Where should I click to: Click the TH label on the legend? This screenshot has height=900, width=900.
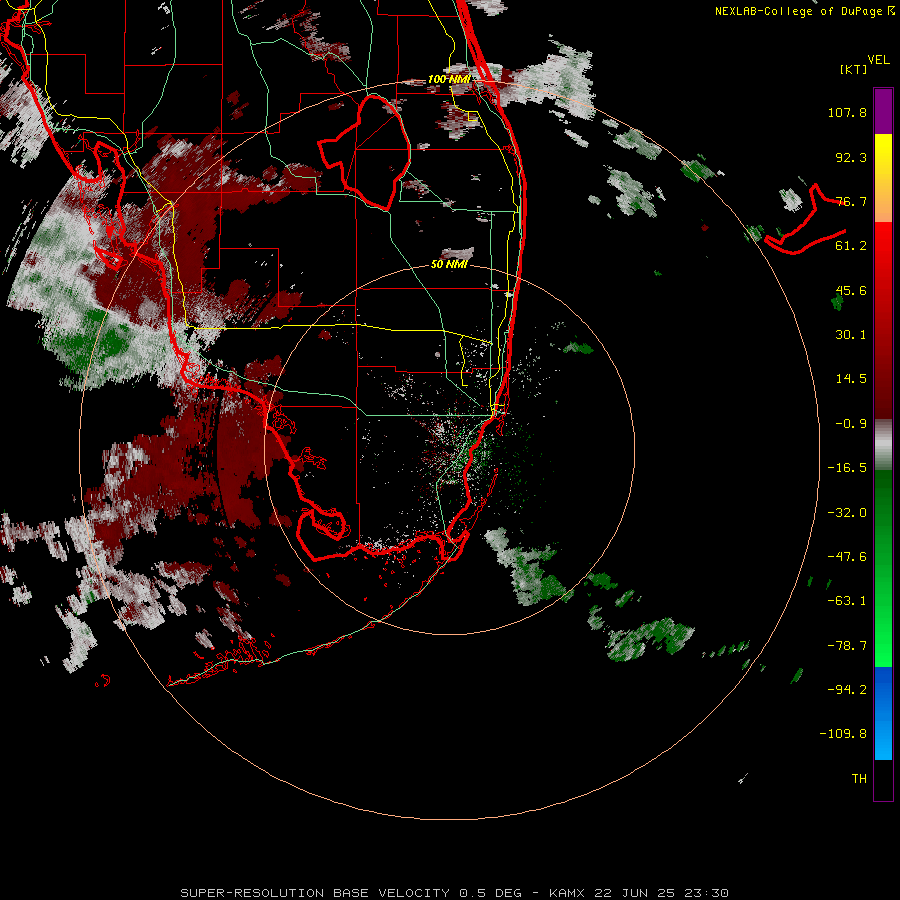pyautogui.click(x=859, y=779)
